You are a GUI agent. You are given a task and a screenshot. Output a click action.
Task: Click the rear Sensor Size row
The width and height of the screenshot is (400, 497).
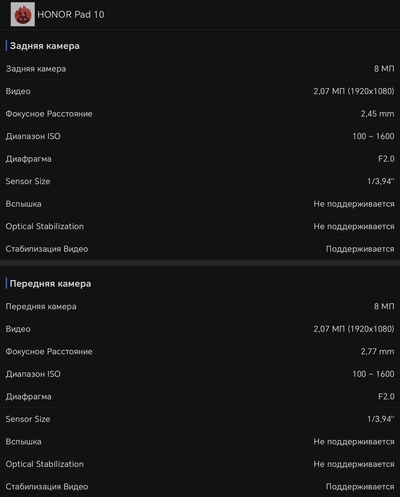[x=200, y=181]
